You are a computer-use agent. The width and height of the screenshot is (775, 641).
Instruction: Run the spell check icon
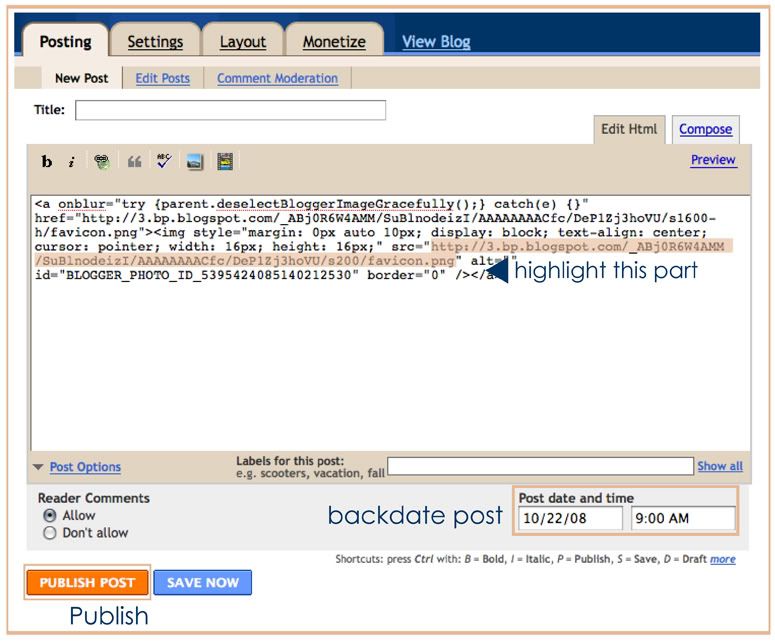click(x=164, y=161)
